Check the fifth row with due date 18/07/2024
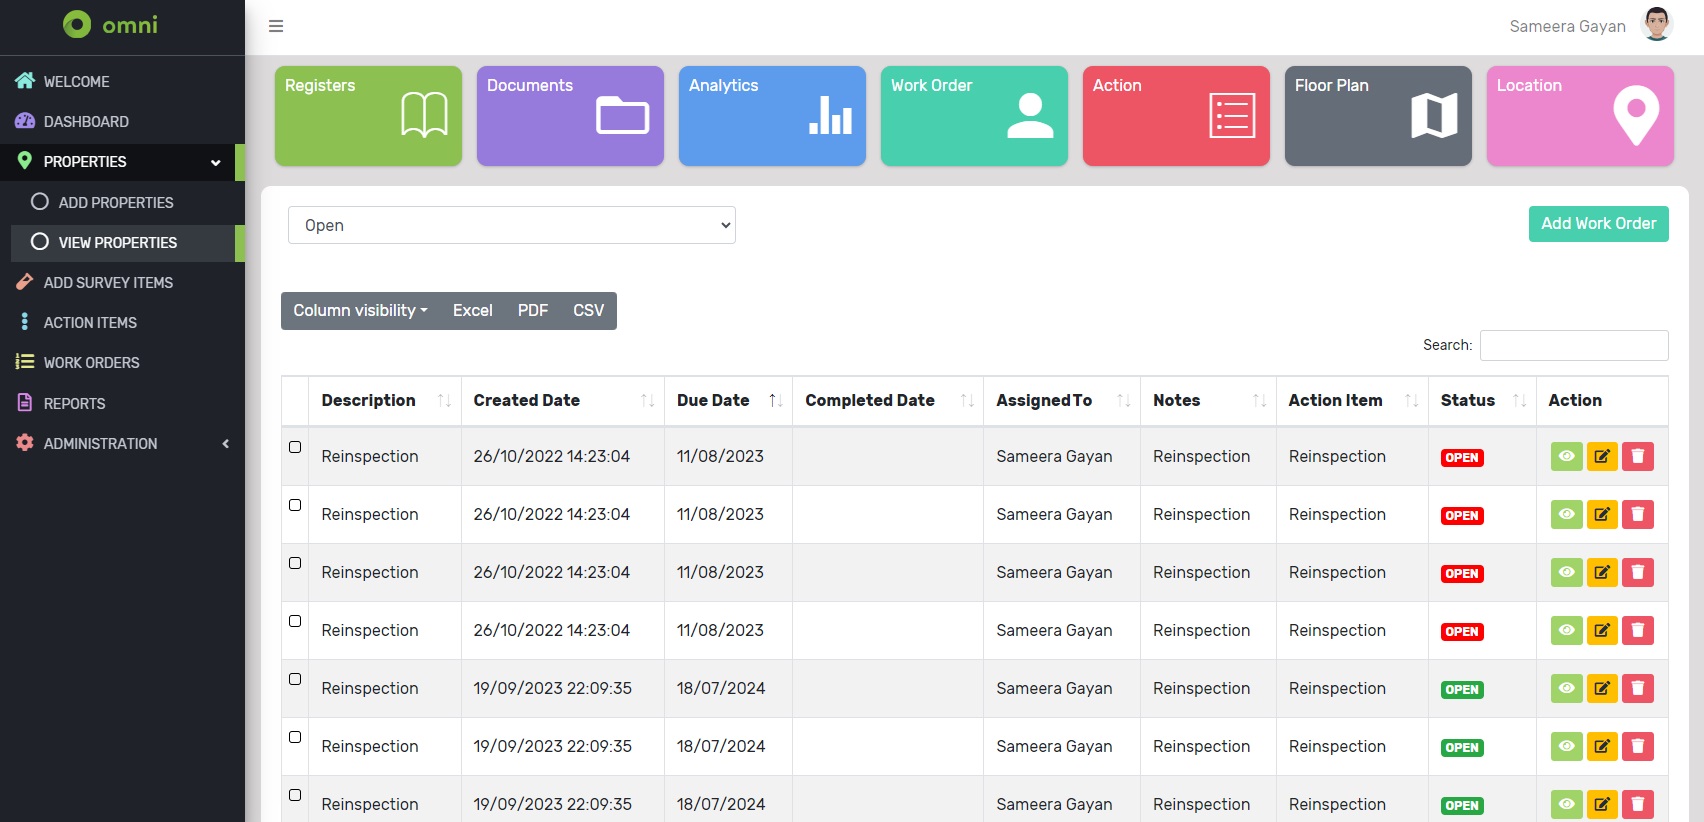 tap(295, 679)
